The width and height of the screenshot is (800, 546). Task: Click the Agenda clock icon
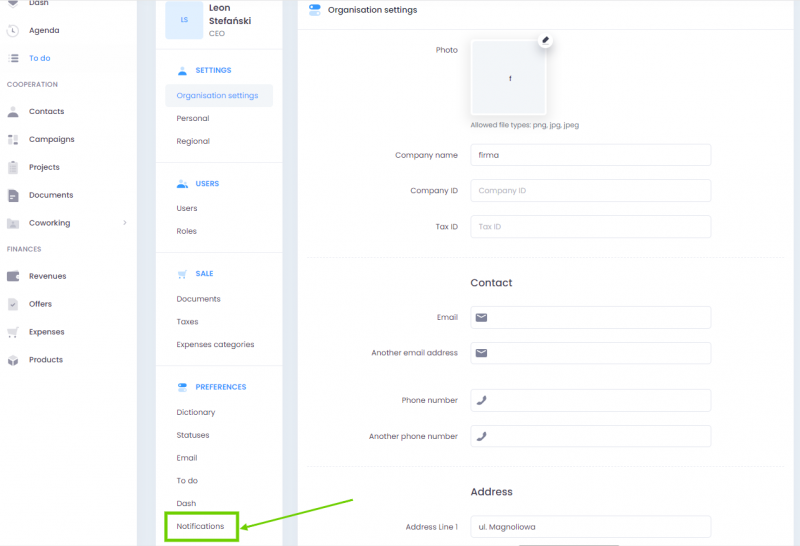click(x=13, y=31)
